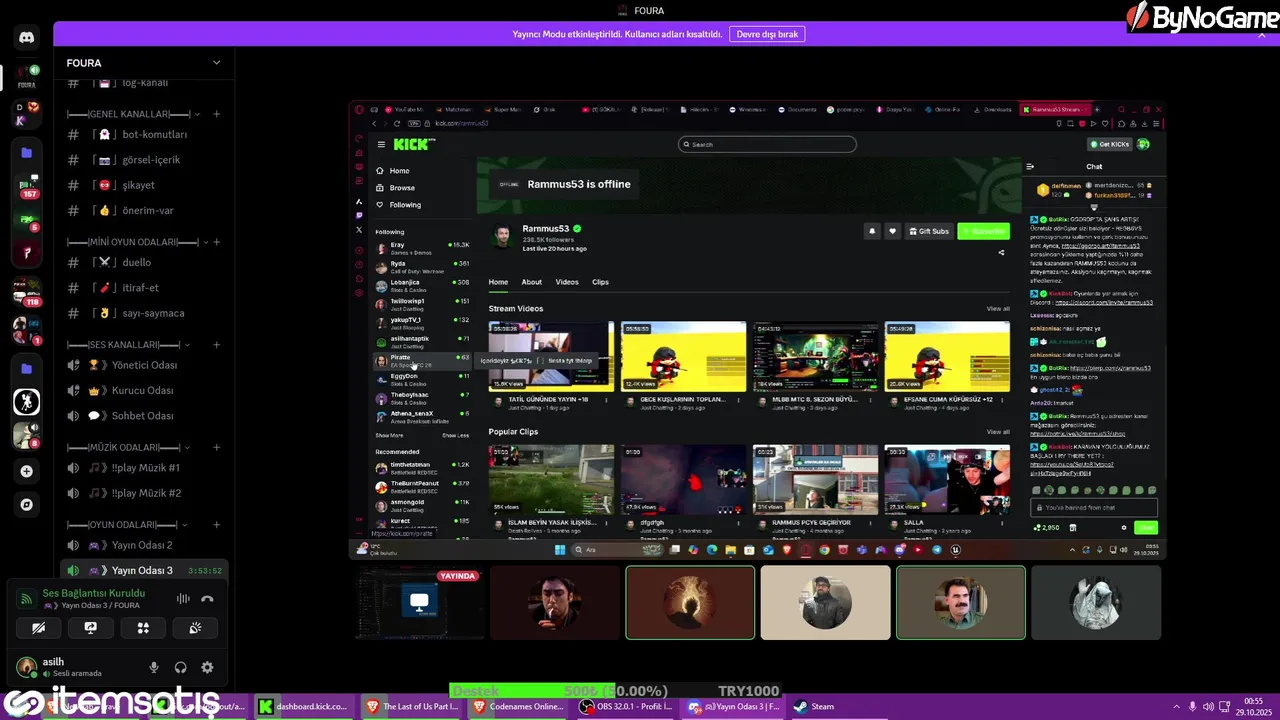Open asilh user profile panel
Image resolution: width=1280 pixels, height=720 pixels.
pos(75,667)
